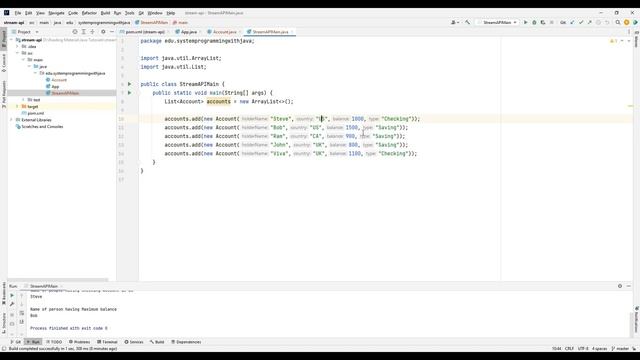Open the Build tool window button

(x=157, y=342)
